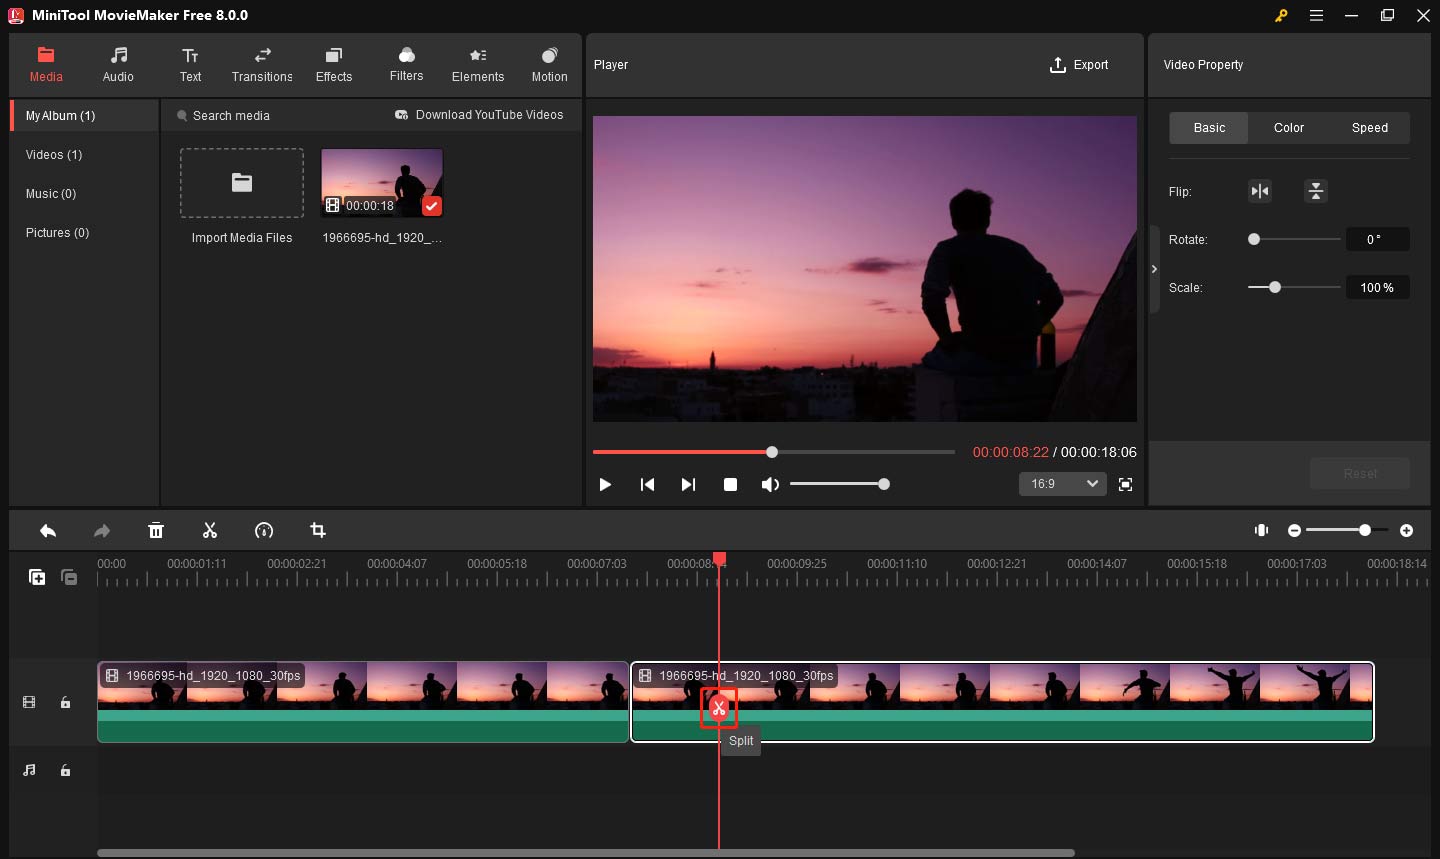Viewport: 1440px width, 859px height.
Task: Add a new track
Action: [37, 577]
